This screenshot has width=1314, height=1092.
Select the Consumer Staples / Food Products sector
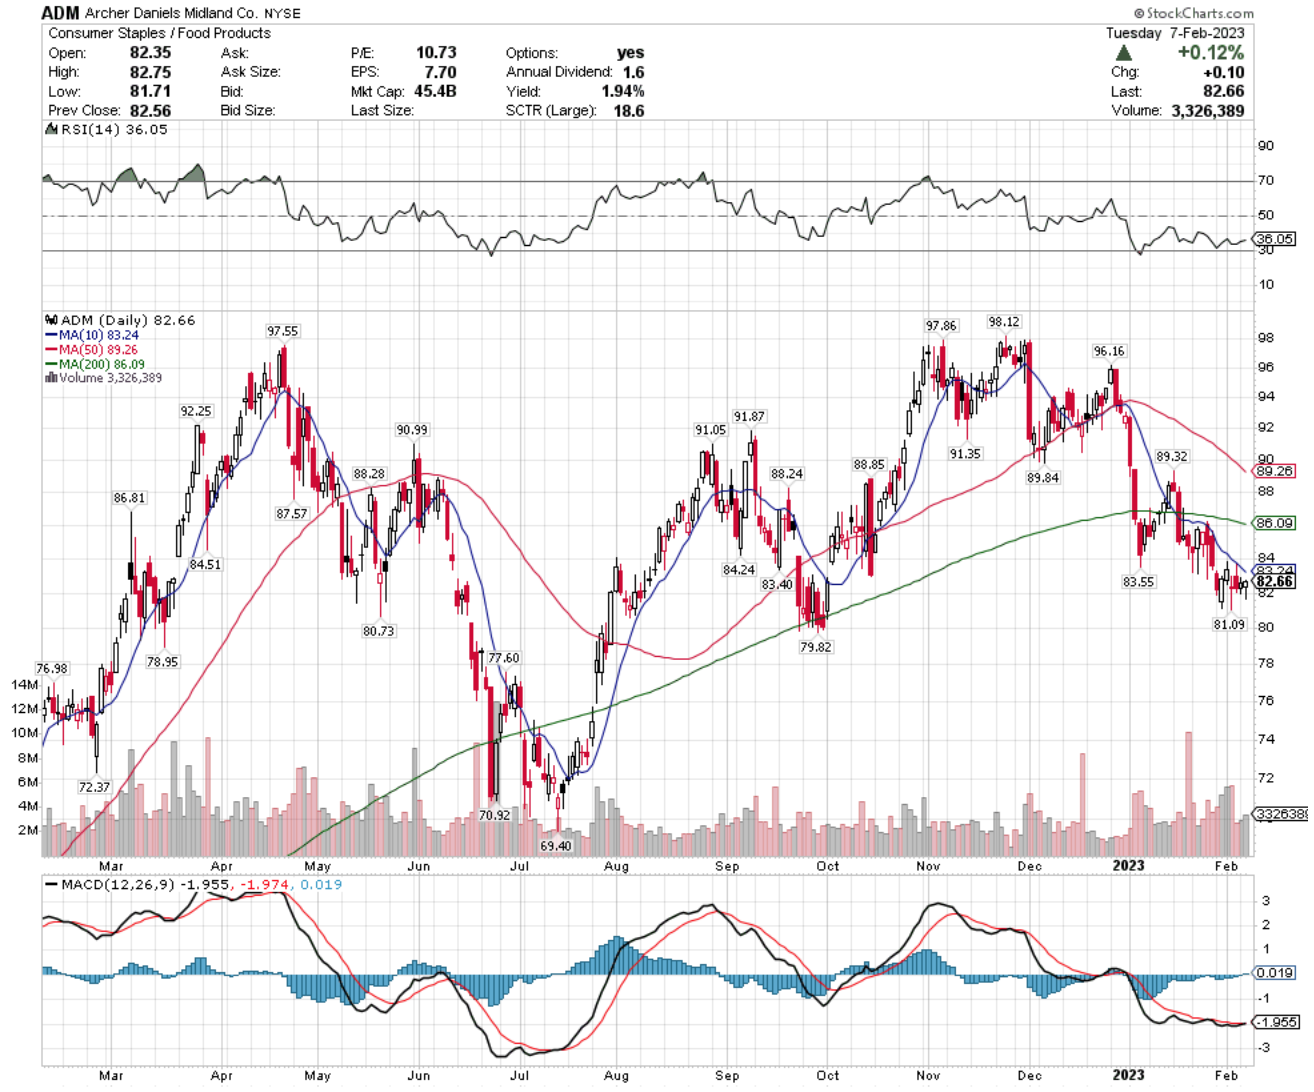(159, 33)
